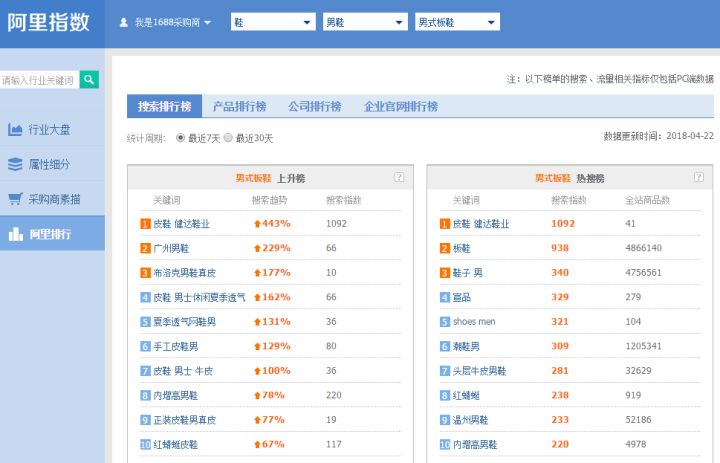Click the 行业大盘 chart icon

click(x=15, y=130)
